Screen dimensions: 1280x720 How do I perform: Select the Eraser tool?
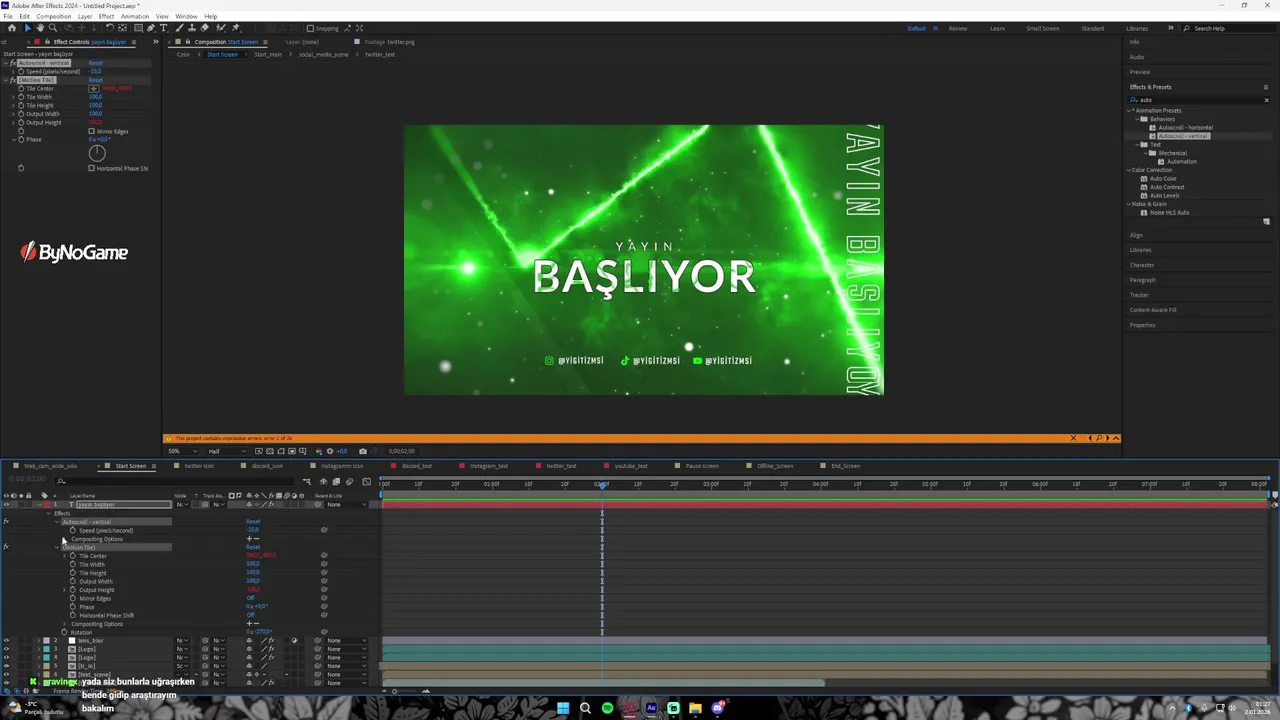[x=204, y=28]
